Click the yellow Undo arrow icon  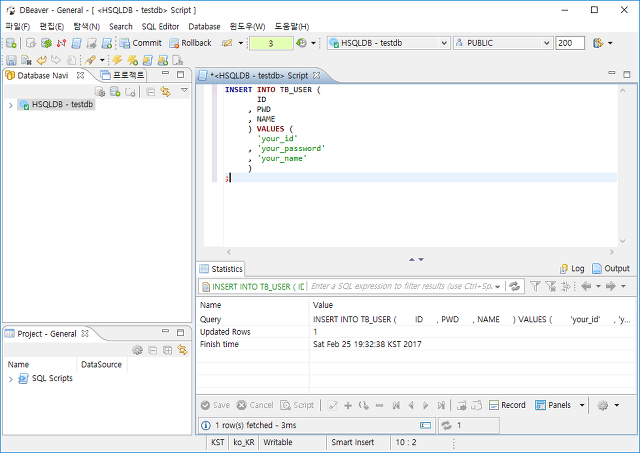[41, 60]
